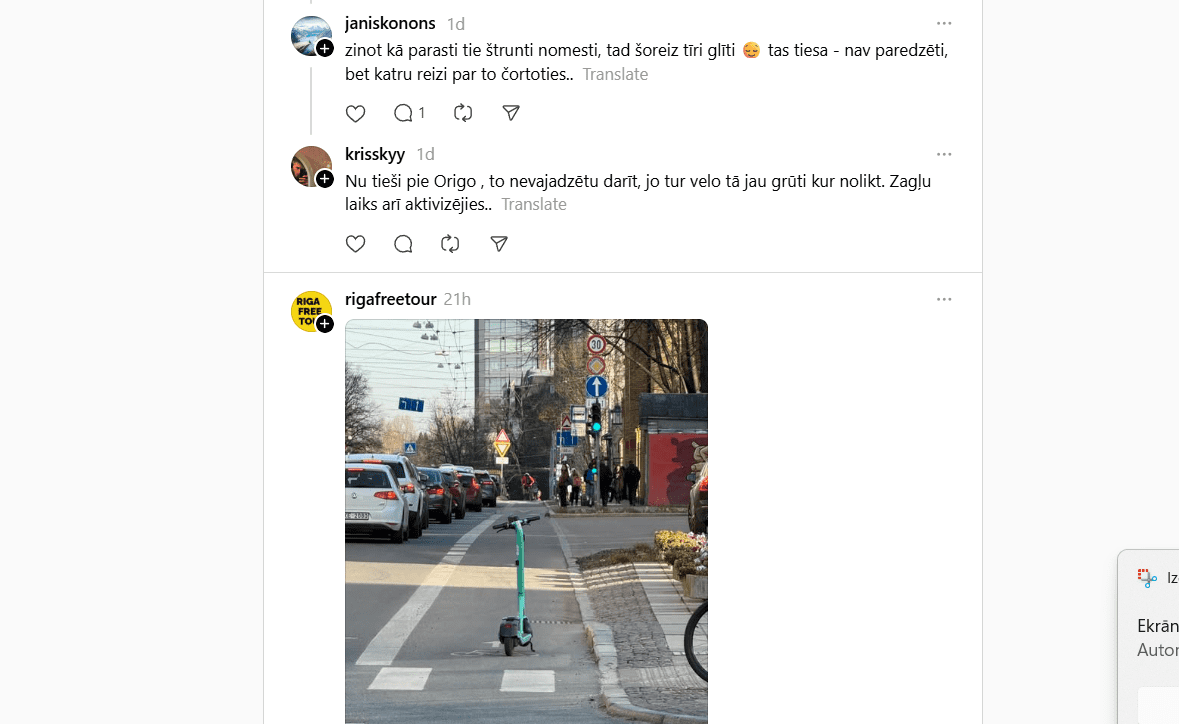Open the scooter photo in rigafreetour's post
The height and width of the screenshot is (724, 1179).
526,522
